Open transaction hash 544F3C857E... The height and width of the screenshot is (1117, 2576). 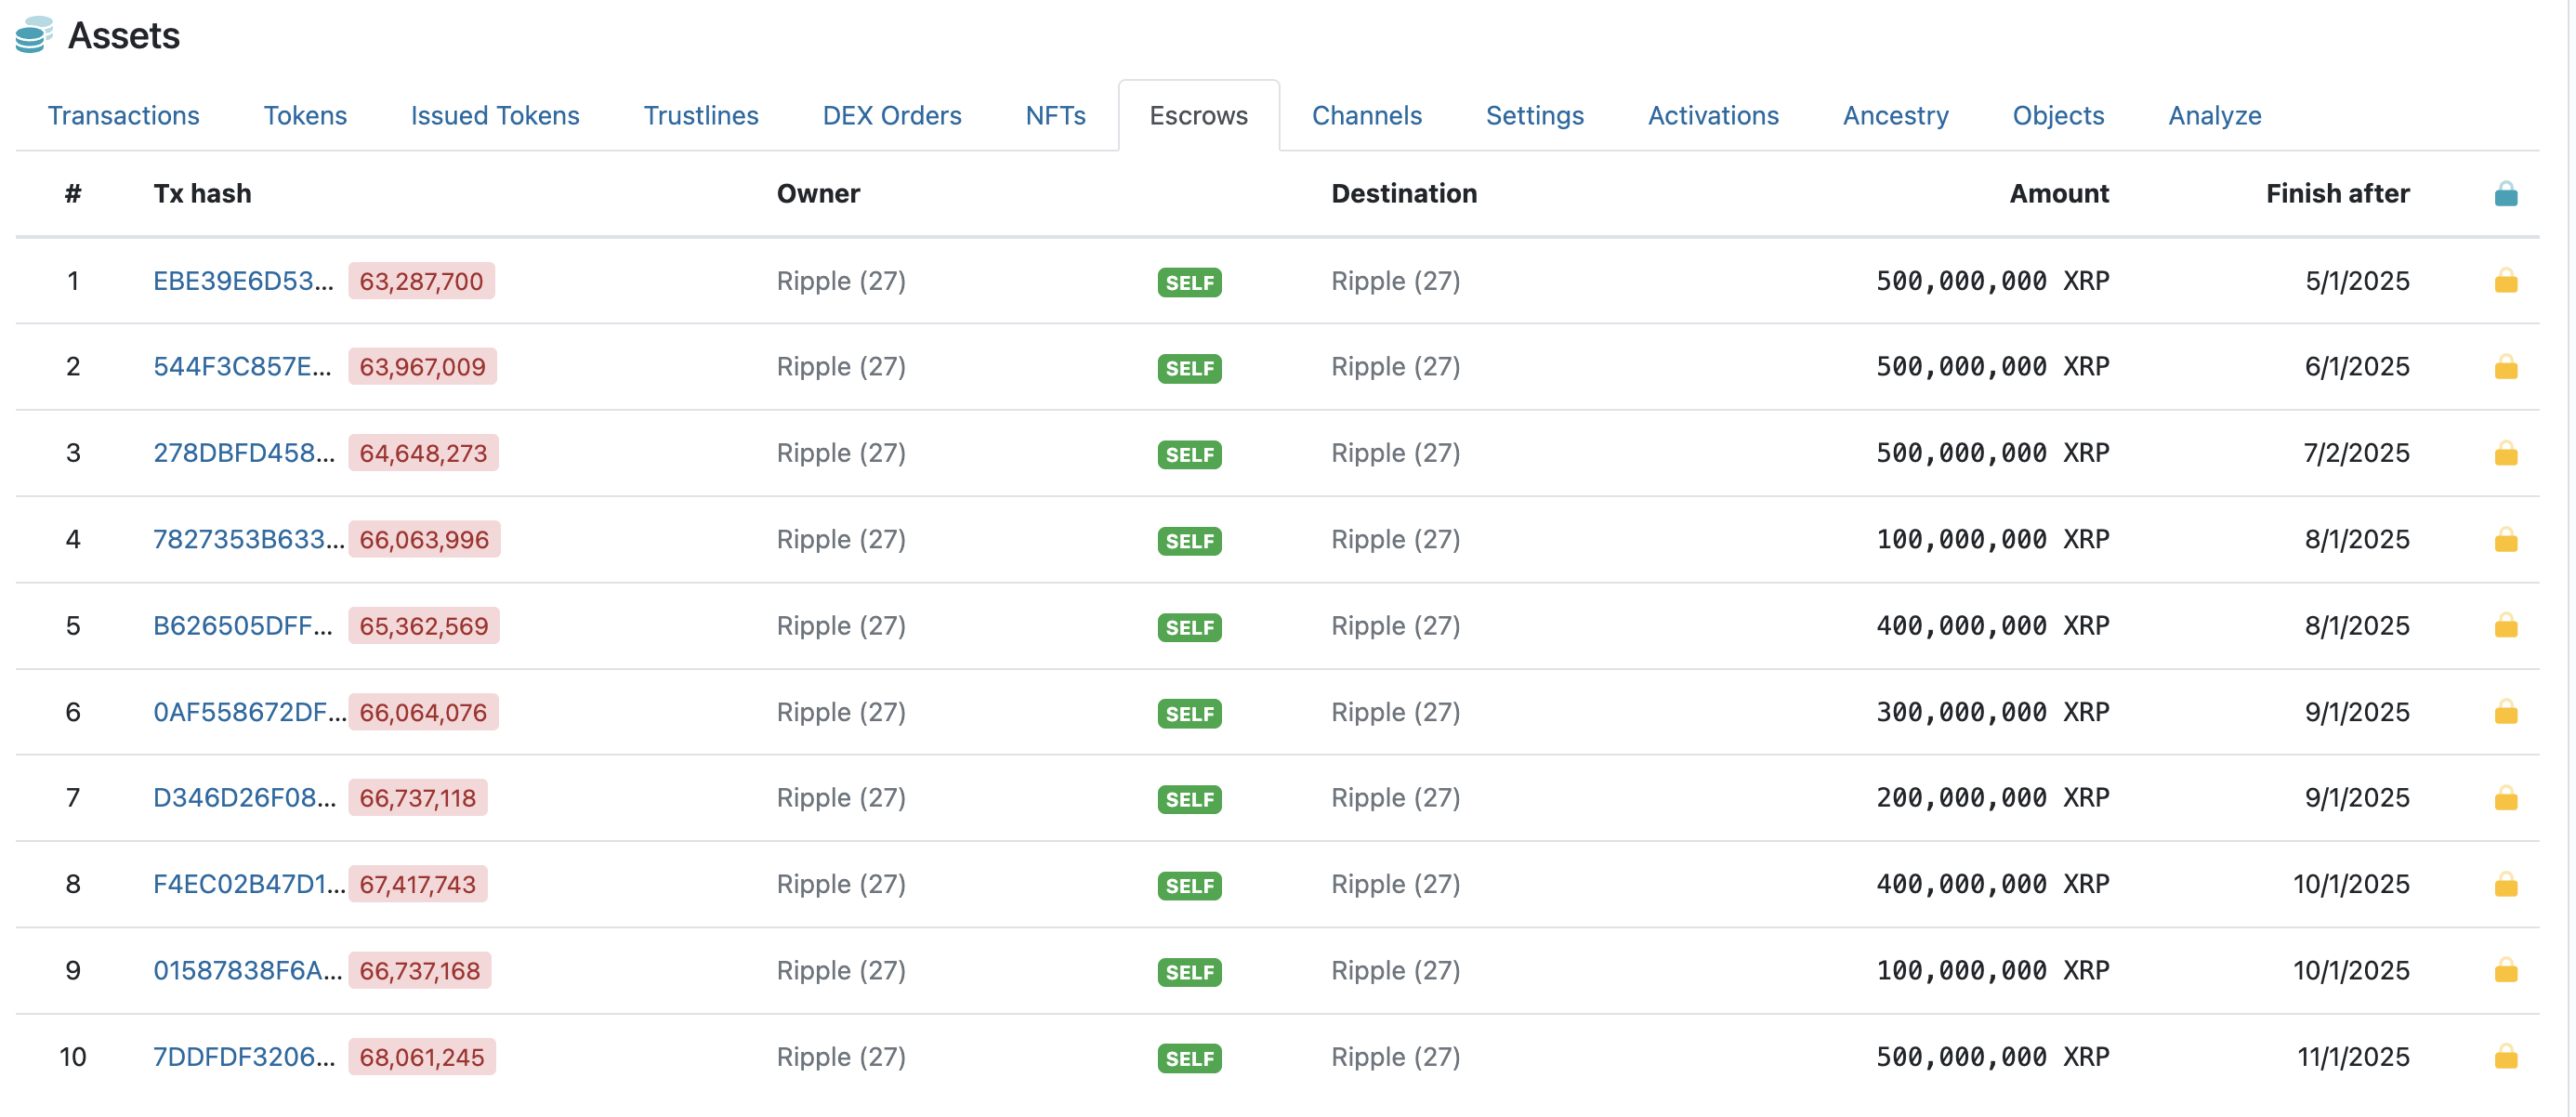click(x=242, y=367)
